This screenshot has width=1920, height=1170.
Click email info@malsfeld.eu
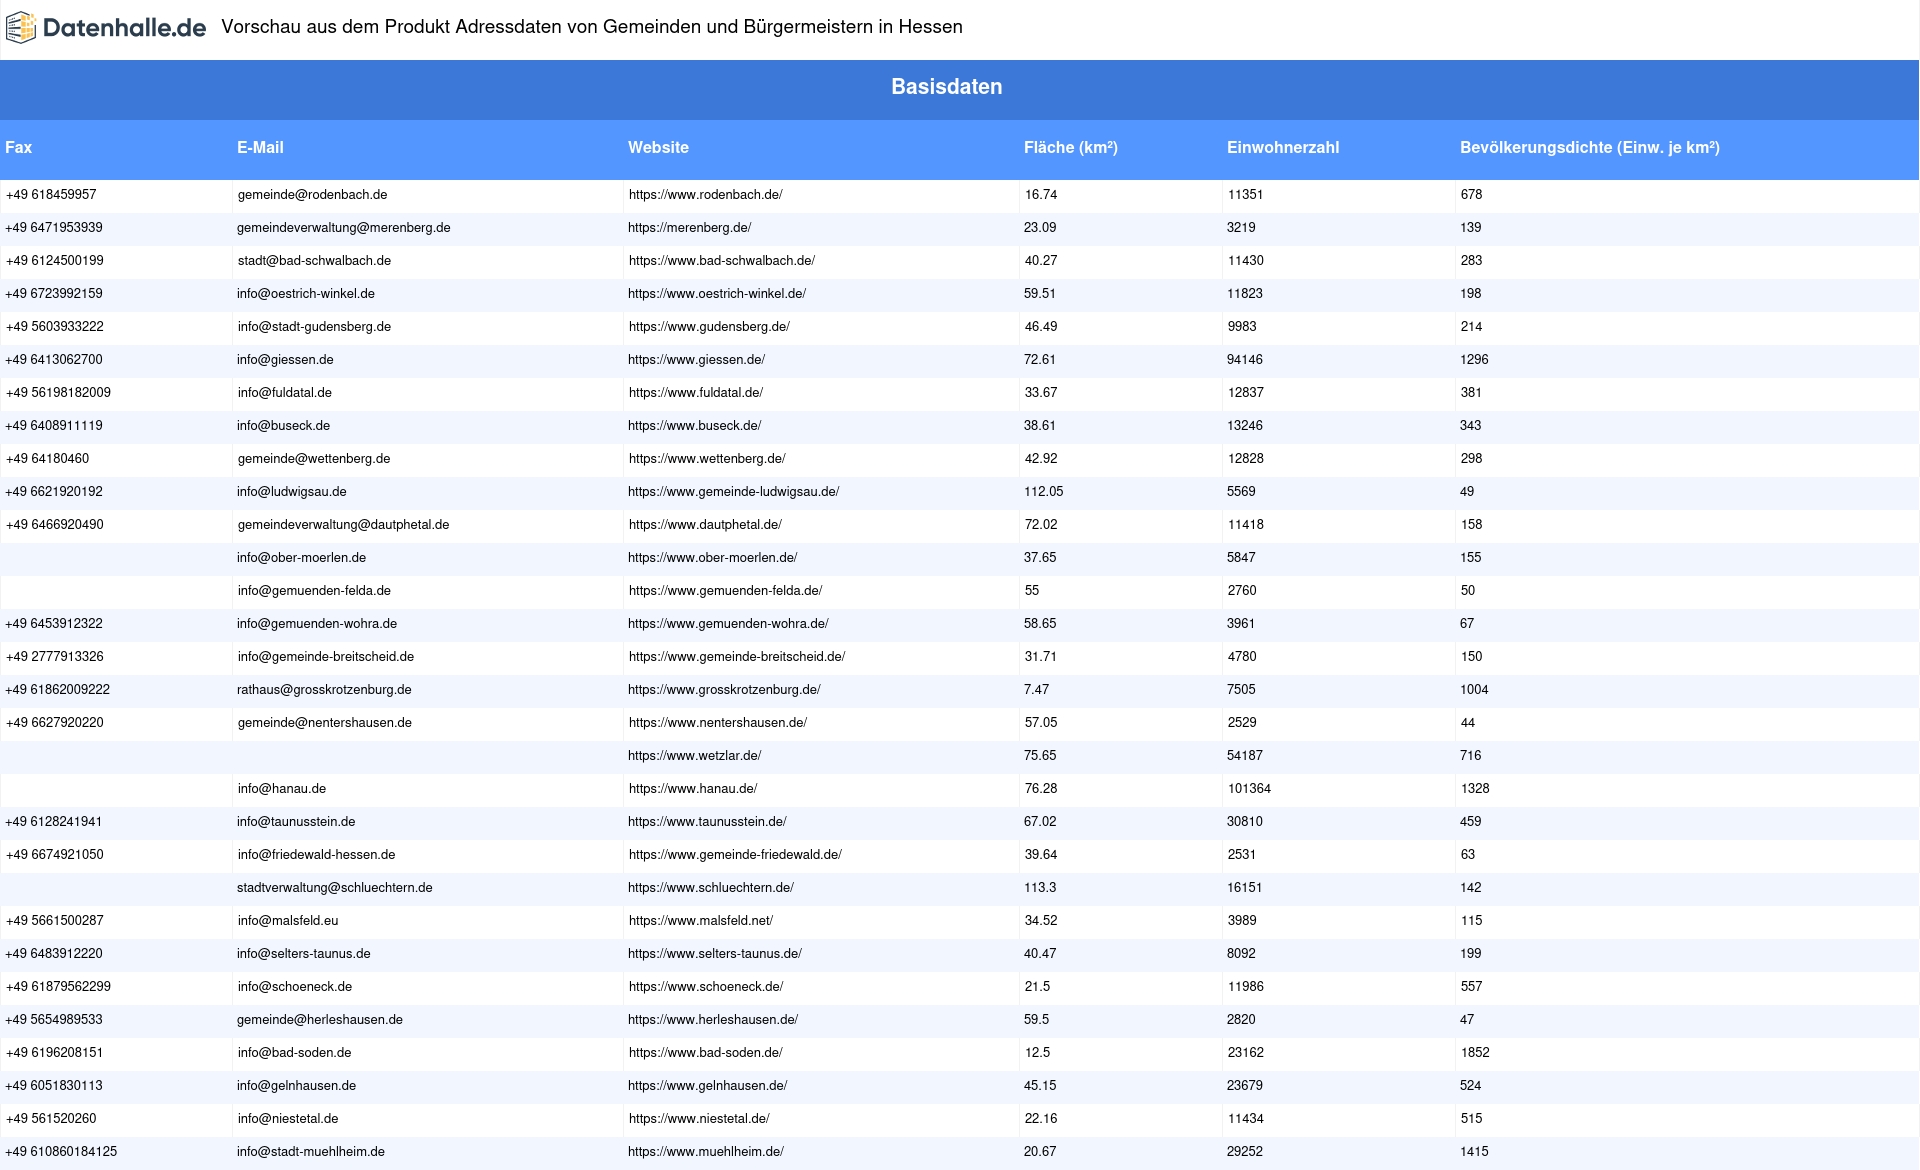(288, 921)
